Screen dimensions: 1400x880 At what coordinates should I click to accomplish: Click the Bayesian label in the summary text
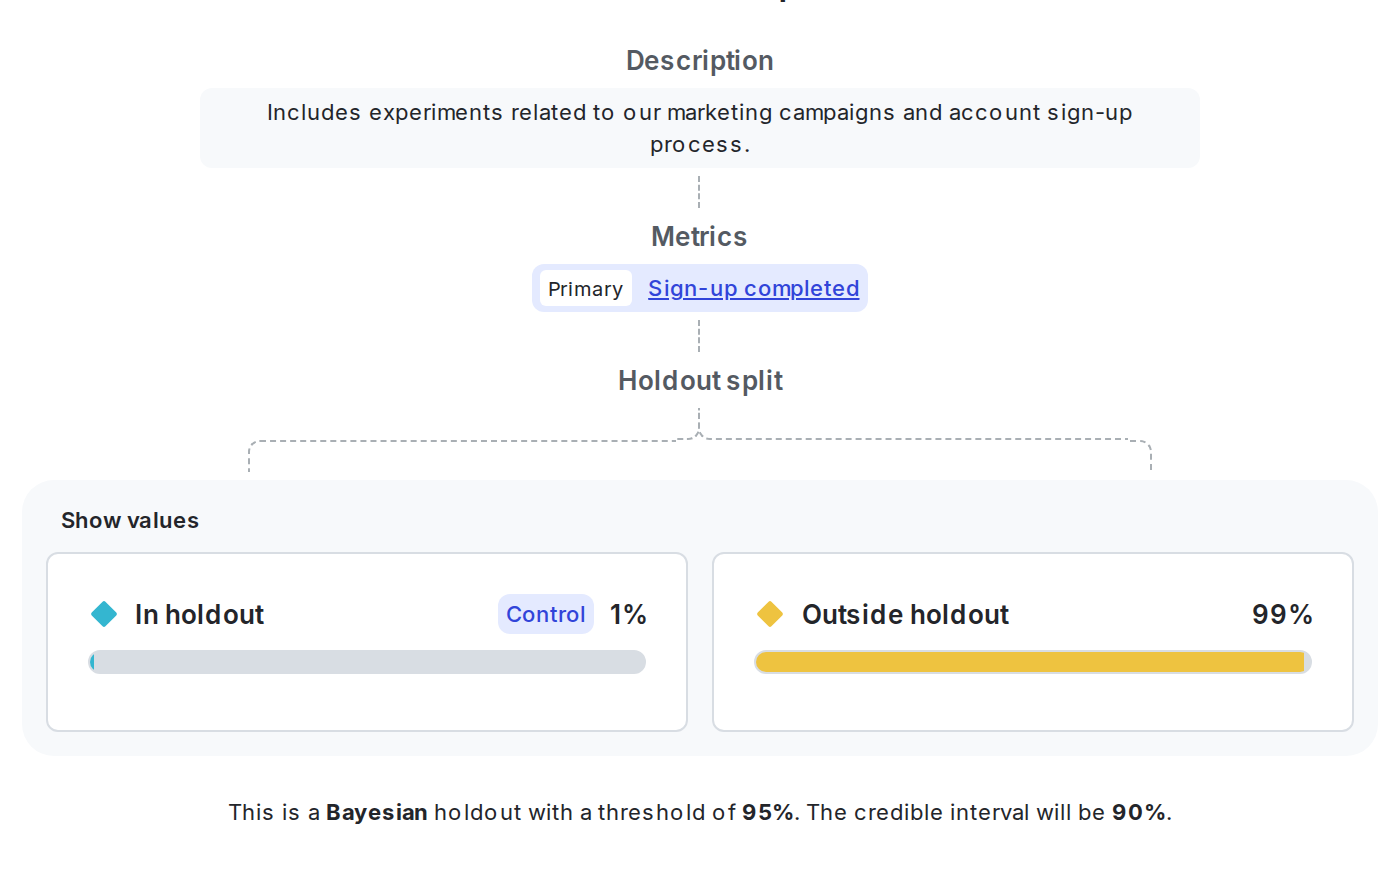coord(377,812)
